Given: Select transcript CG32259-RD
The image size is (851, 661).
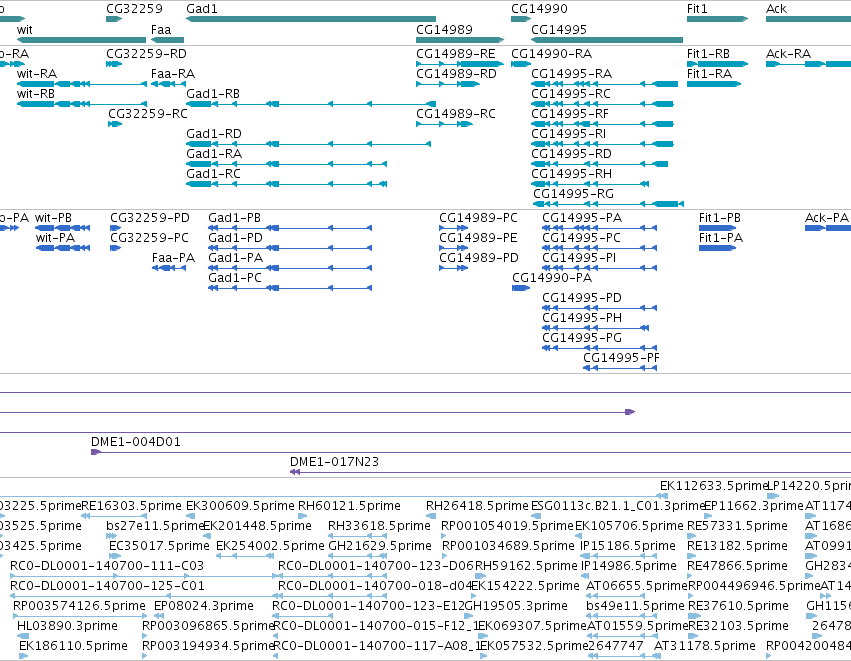Looking at the screenshot, I should point(114,64).
